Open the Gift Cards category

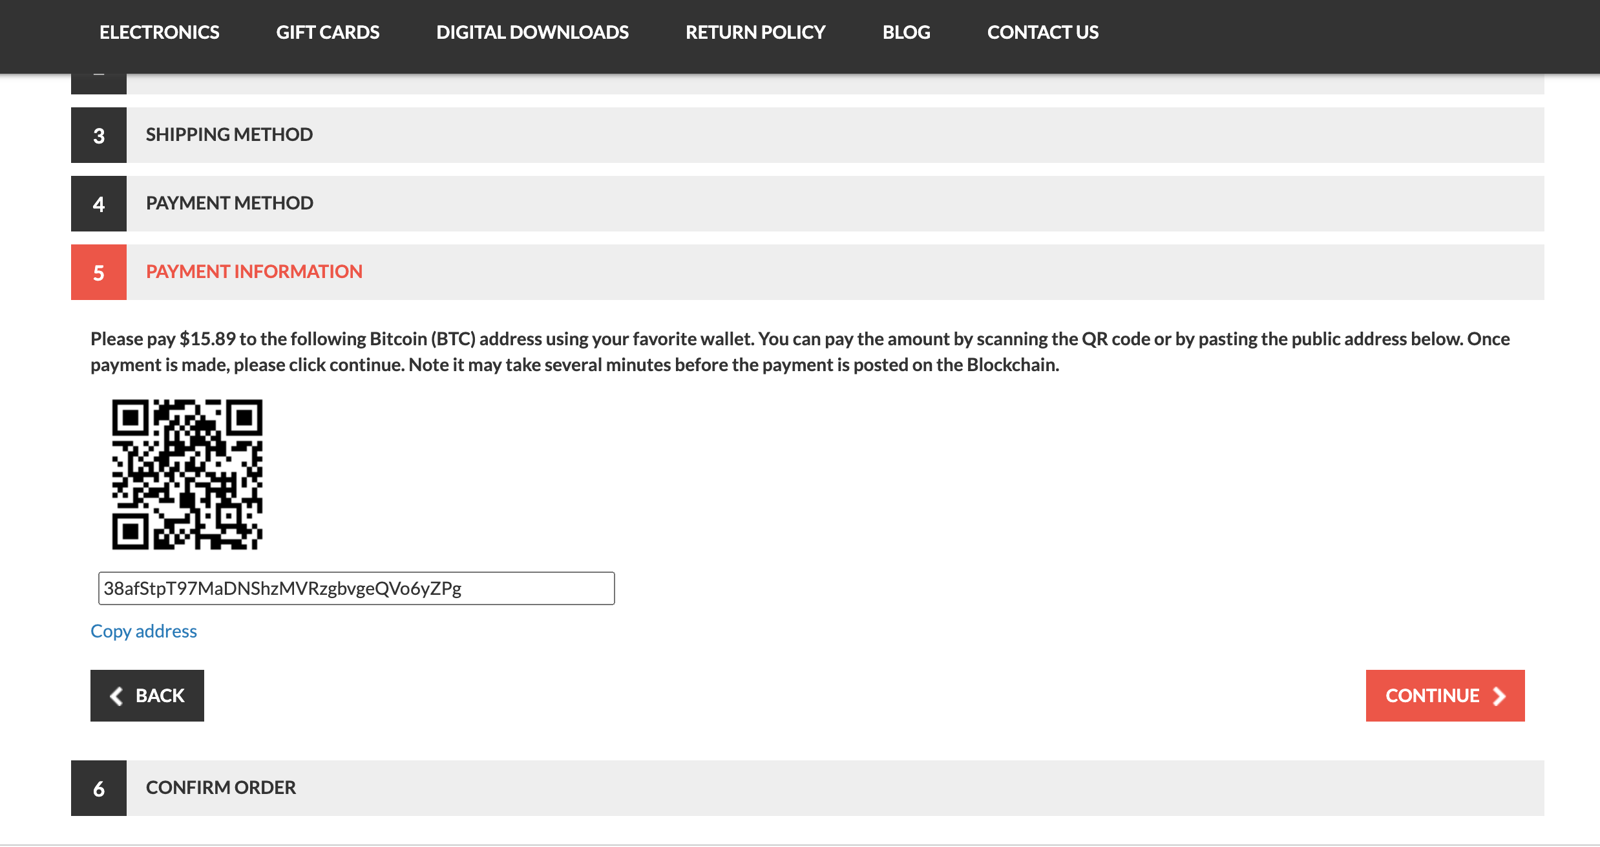click(x=328, y=32)
